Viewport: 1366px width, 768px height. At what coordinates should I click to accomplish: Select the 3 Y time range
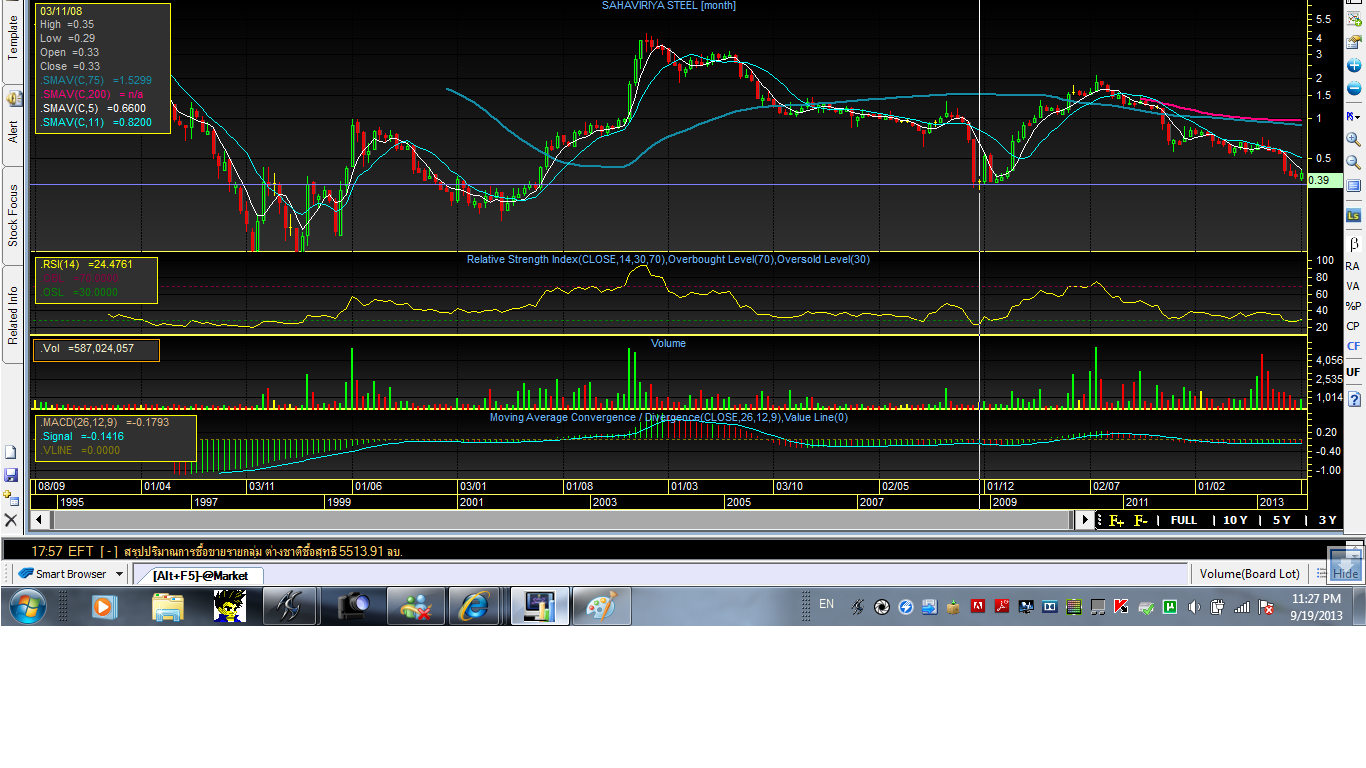click(1327, 520)
